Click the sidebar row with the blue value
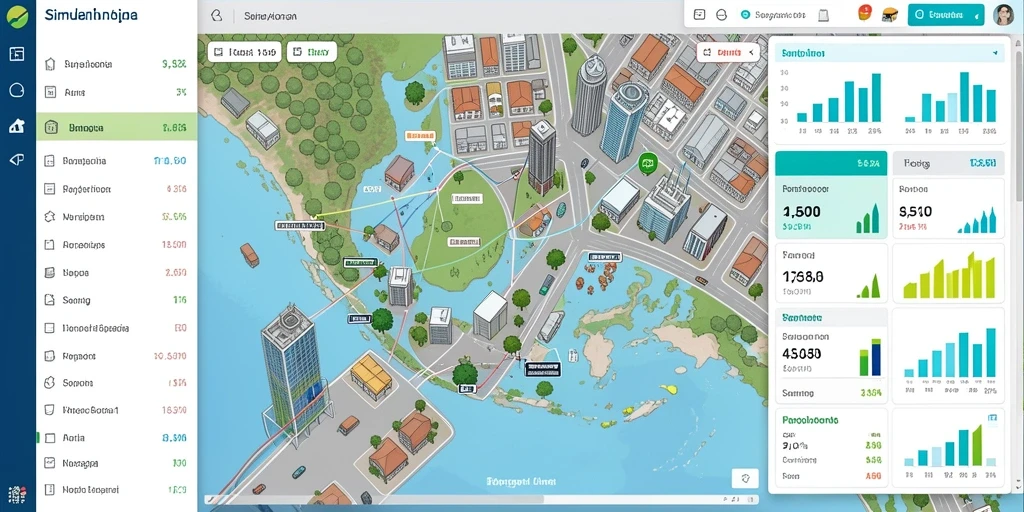Screen dimensions: 1024x512 point(117,161)
